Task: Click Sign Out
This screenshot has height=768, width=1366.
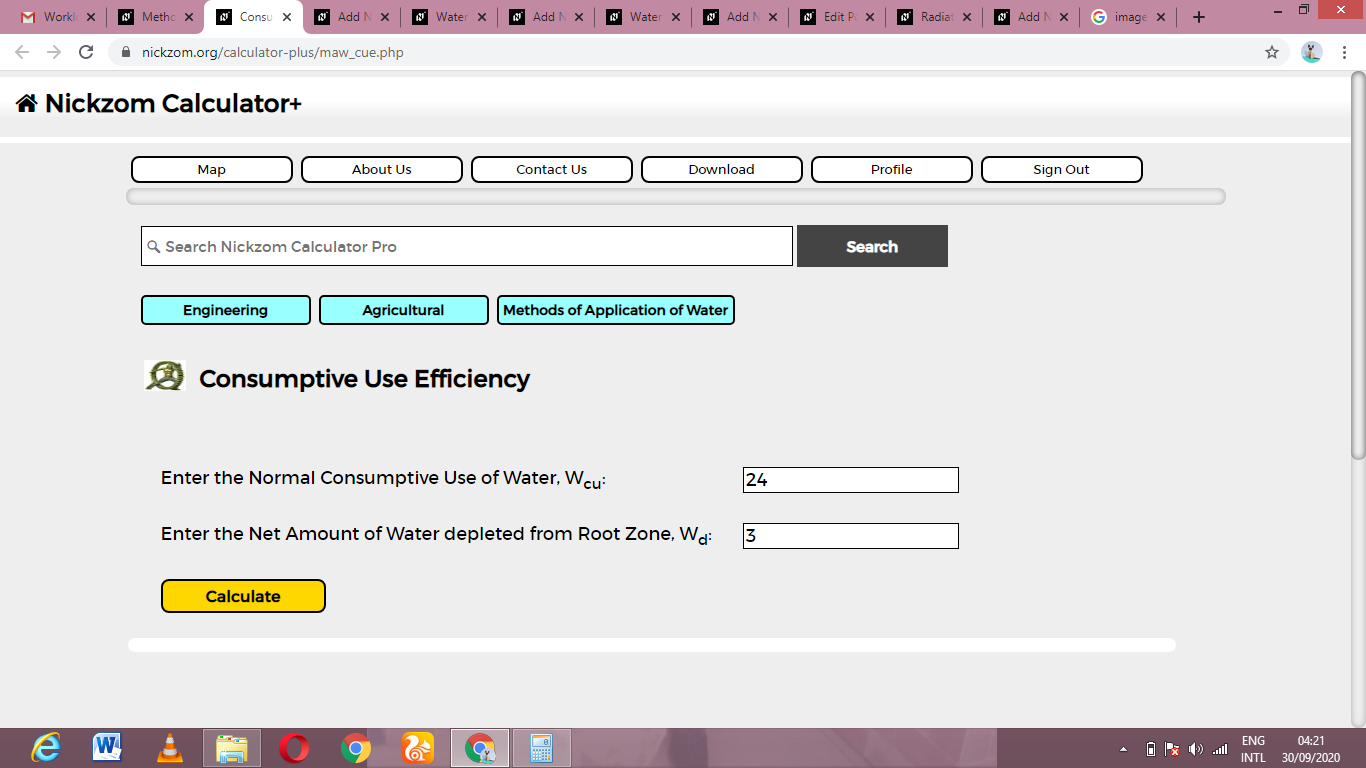Action: click(x=1062, y=169)
